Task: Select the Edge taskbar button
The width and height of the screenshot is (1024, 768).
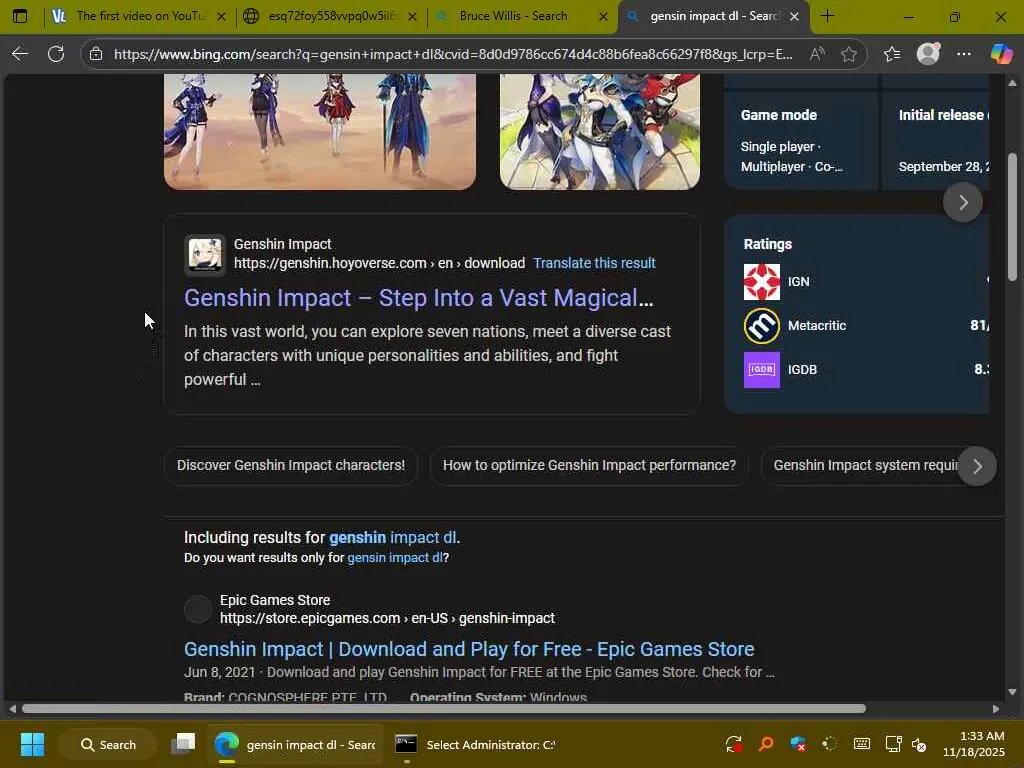Action: (295, 744)
